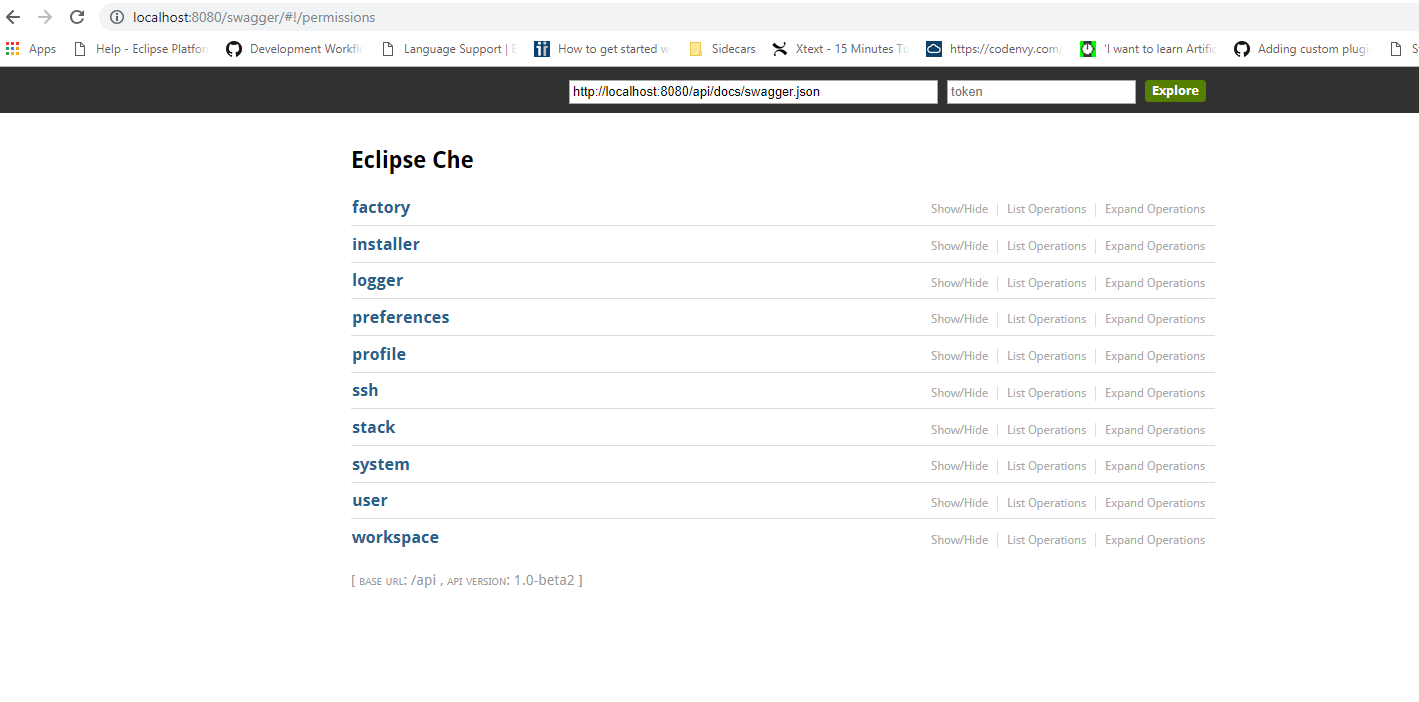Click List Operations for logger

(x=1046, y=283)
